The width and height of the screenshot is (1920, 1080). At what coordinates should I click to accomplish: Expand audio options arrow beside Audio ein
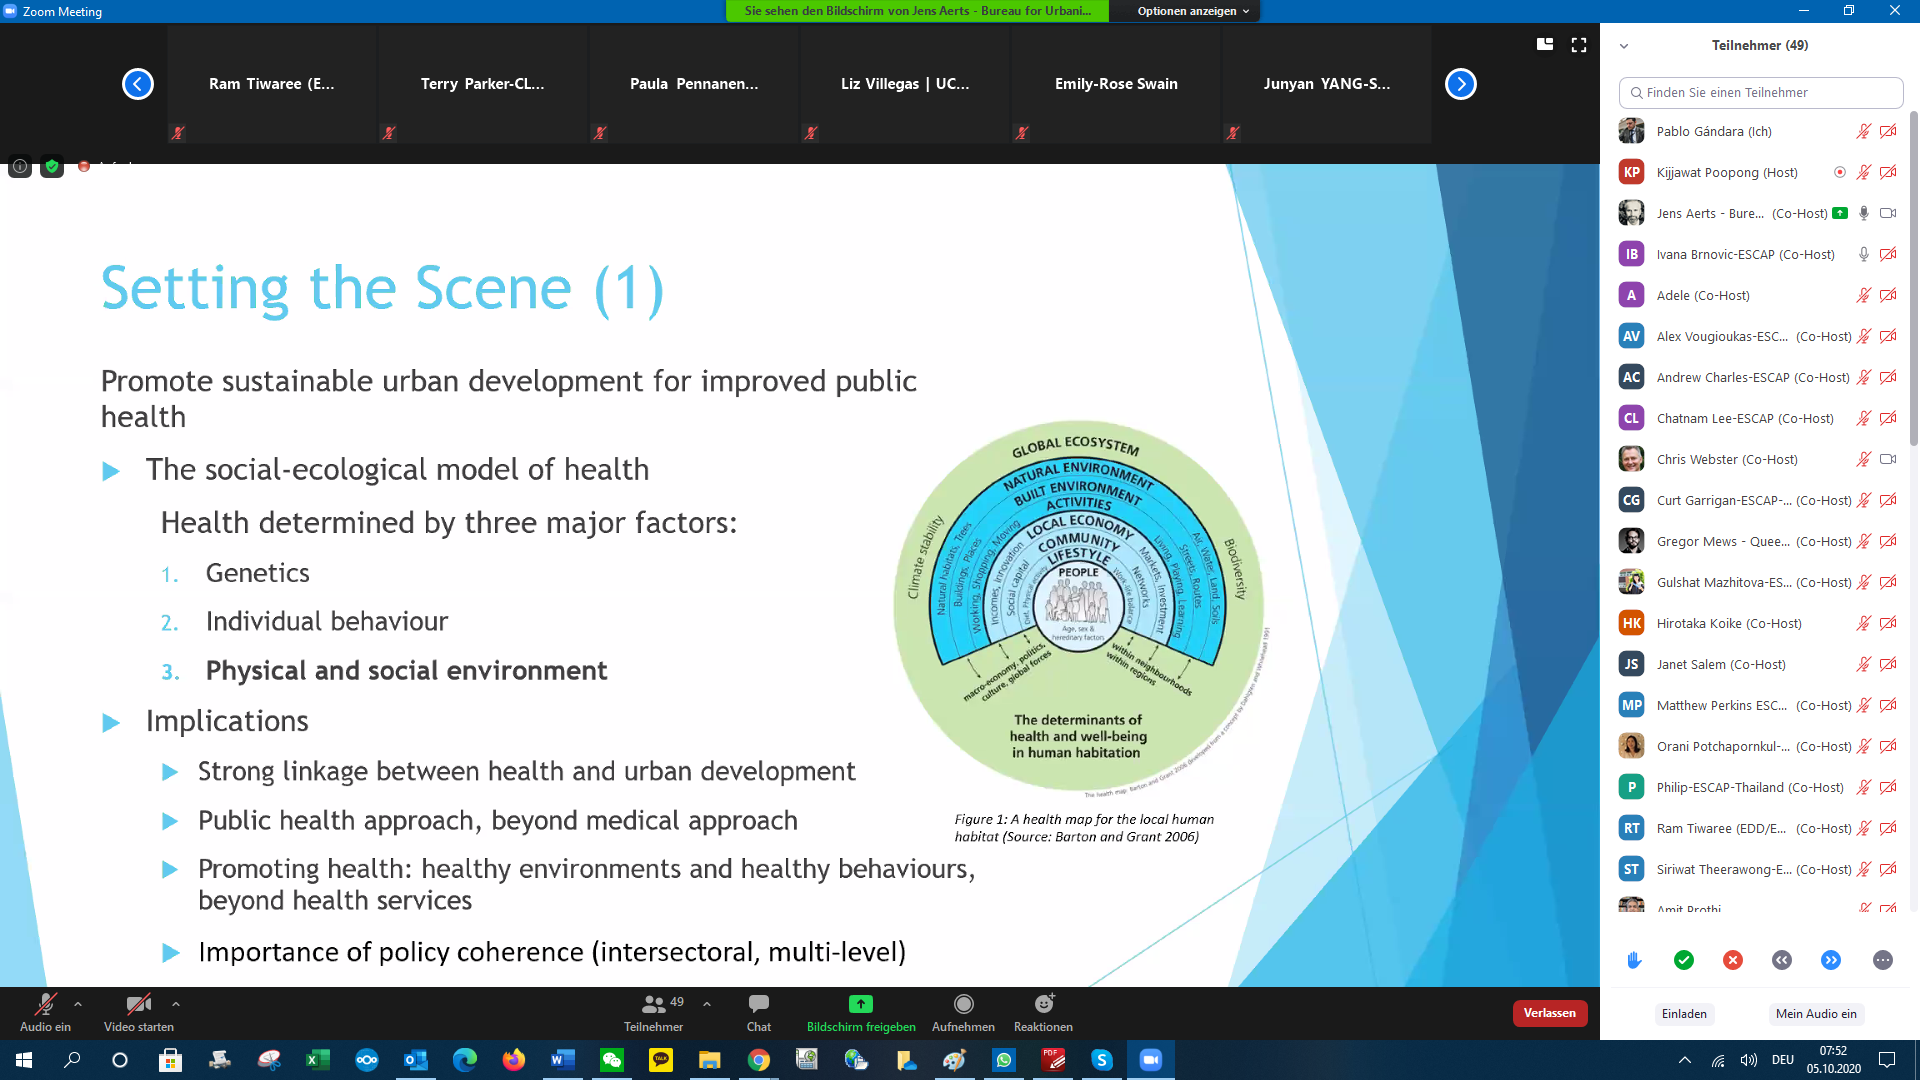tap(78, 1003)
